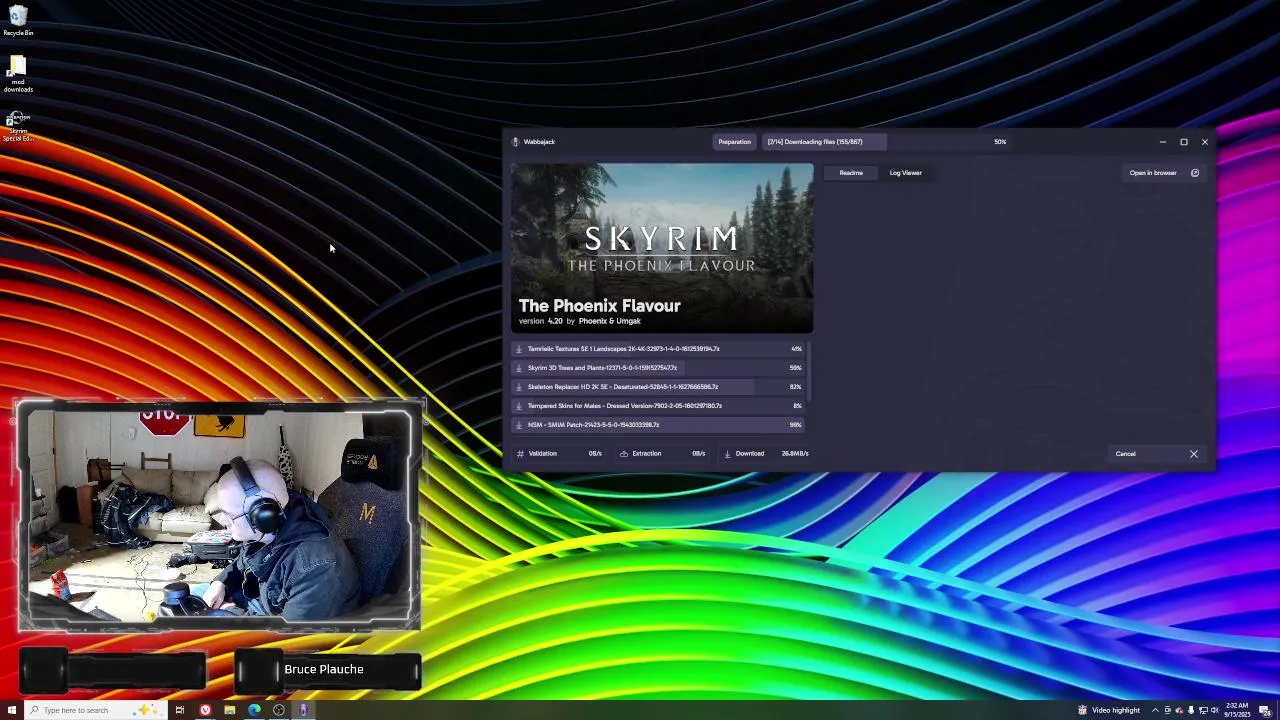Image resolution: width=1280 pixels, height=720 pixels.
Task: Click download icon of Tempered Skins row
Action: 518,406
